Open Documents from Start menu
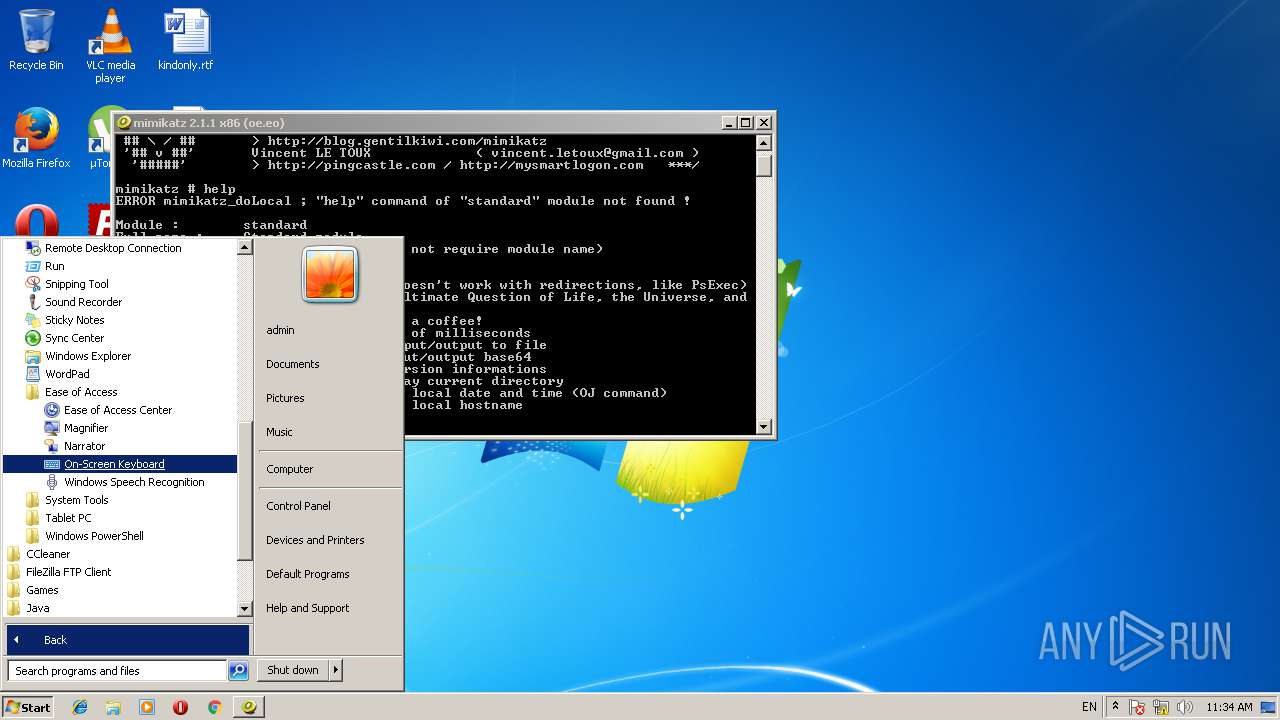The image size is (1280, 720). 292,364
